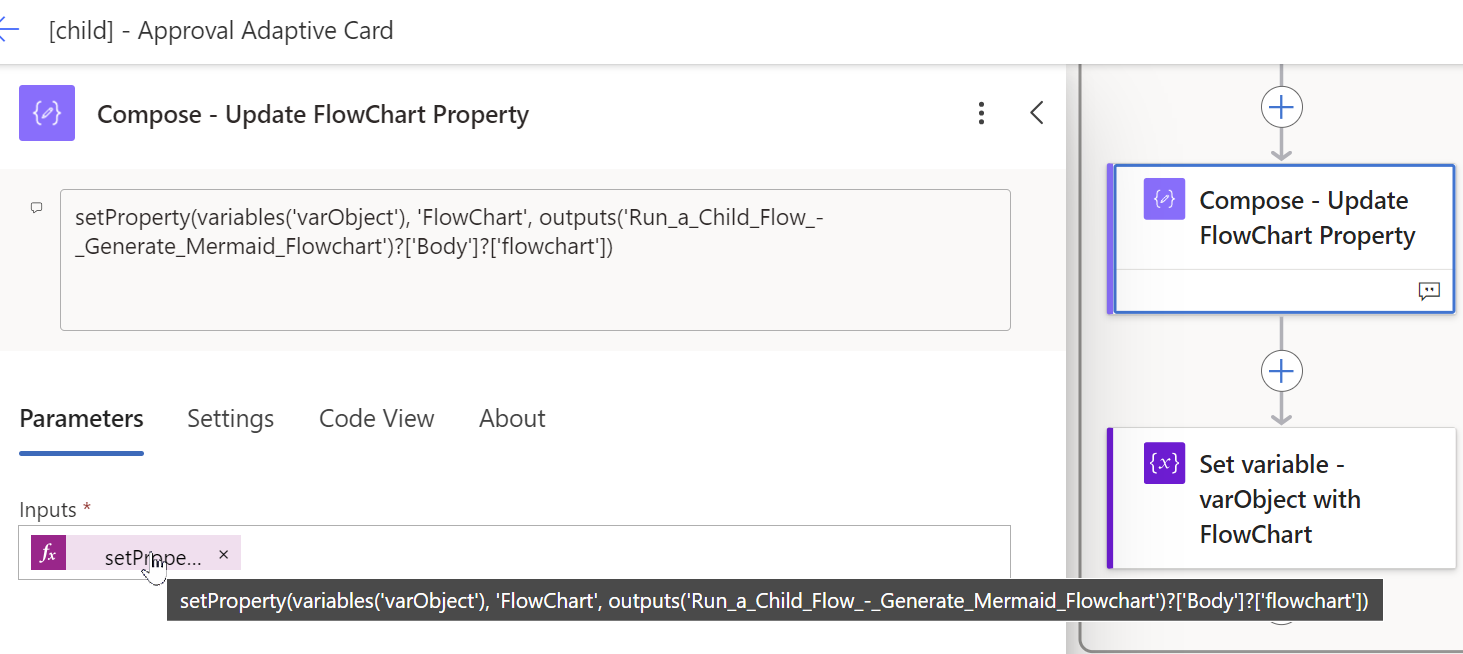Click the comment icon beside the description box
Screen dimensions: 1463x654
click(x=37, y=208)
